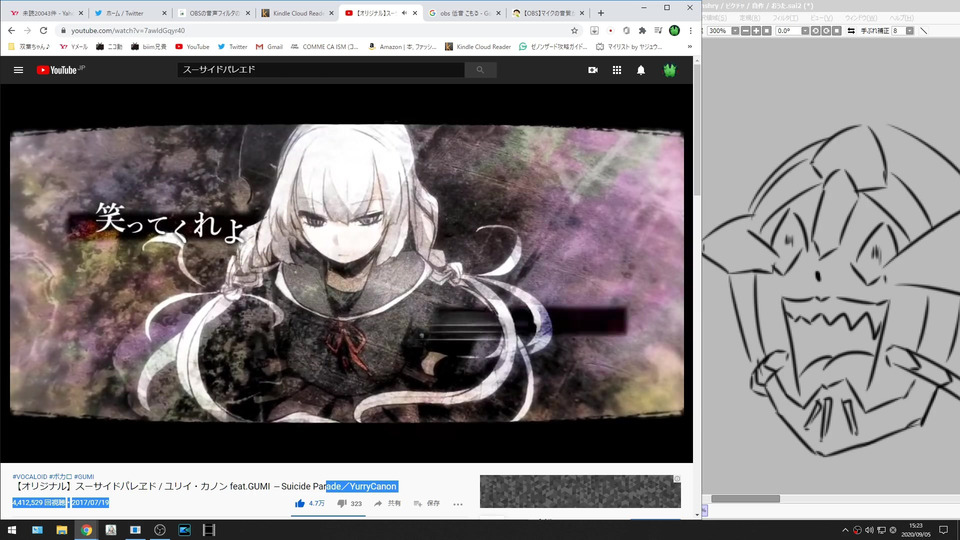Open the SAI Window menu
Viewport: 960px width, 540px height.
pyautogui.click(x=860, y=18)
